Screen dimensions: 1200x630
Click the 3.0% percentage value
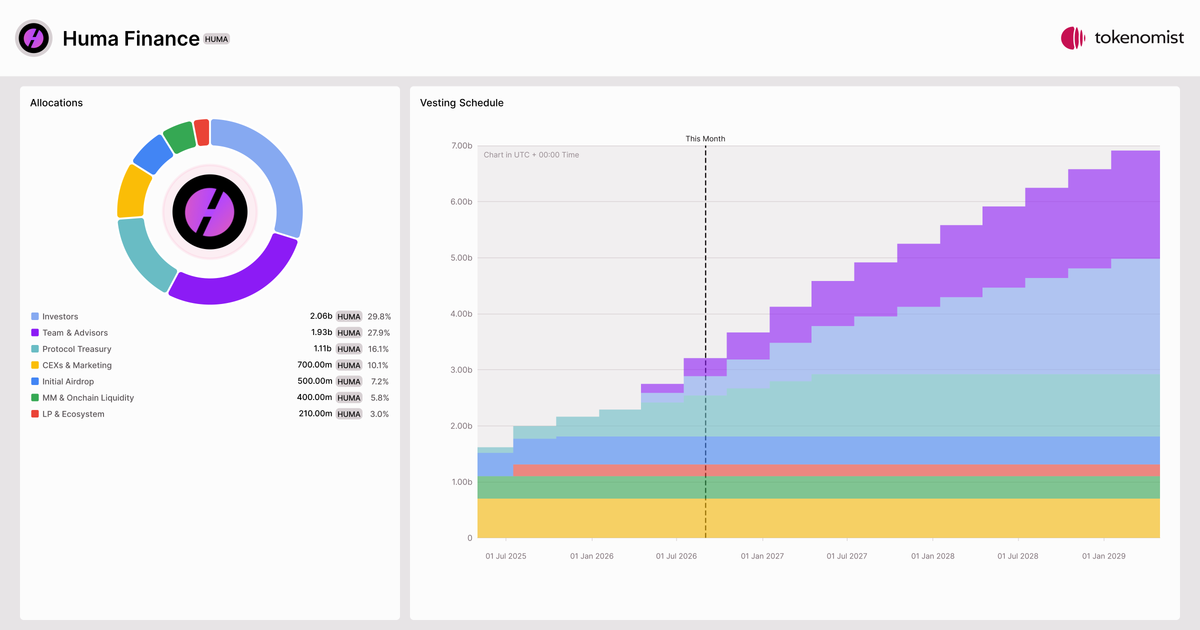[x=380, y=414]
